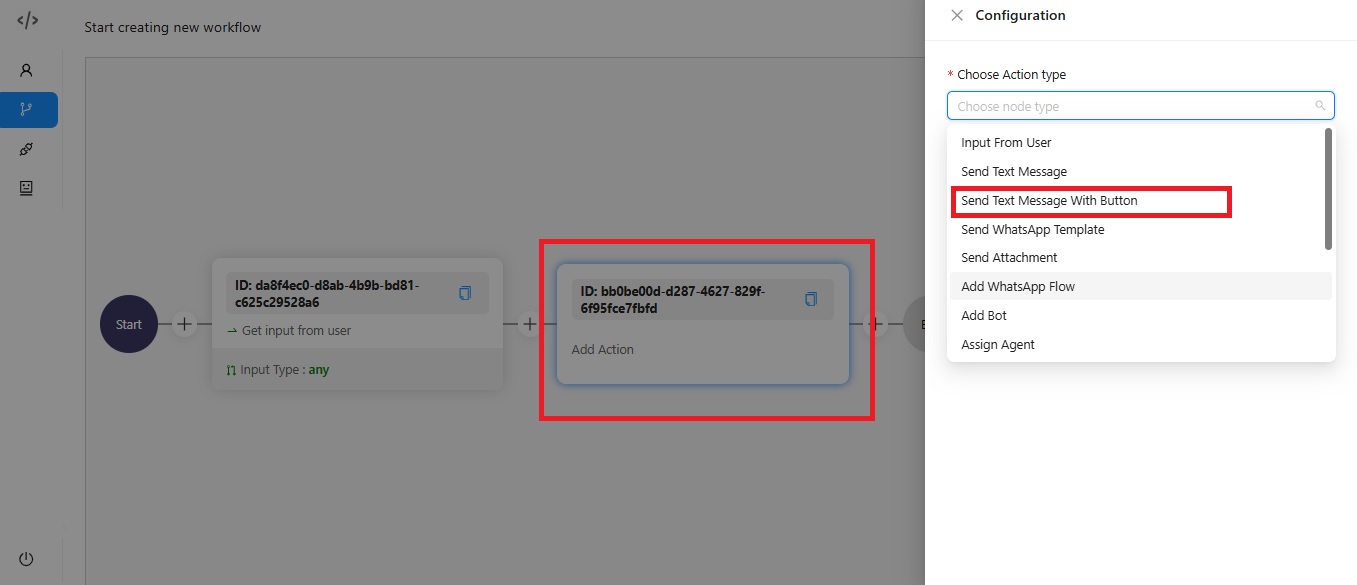The width and height of the screenshot is (1357, 585).
Task: Click the plus icon after the Start node
Action: (184, 324)
